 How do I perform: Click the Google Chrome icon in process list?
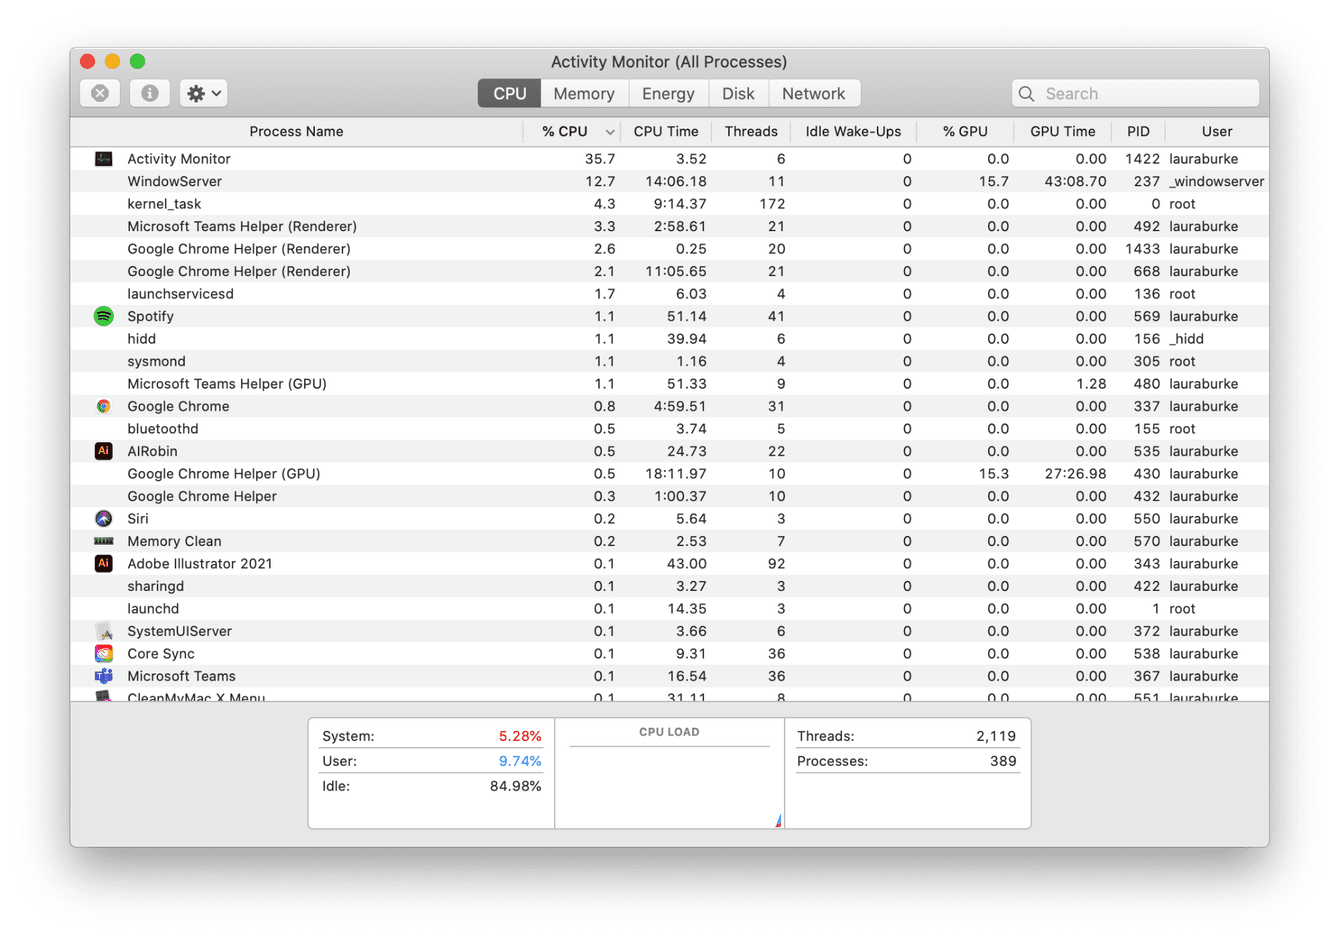pos(103,406)
